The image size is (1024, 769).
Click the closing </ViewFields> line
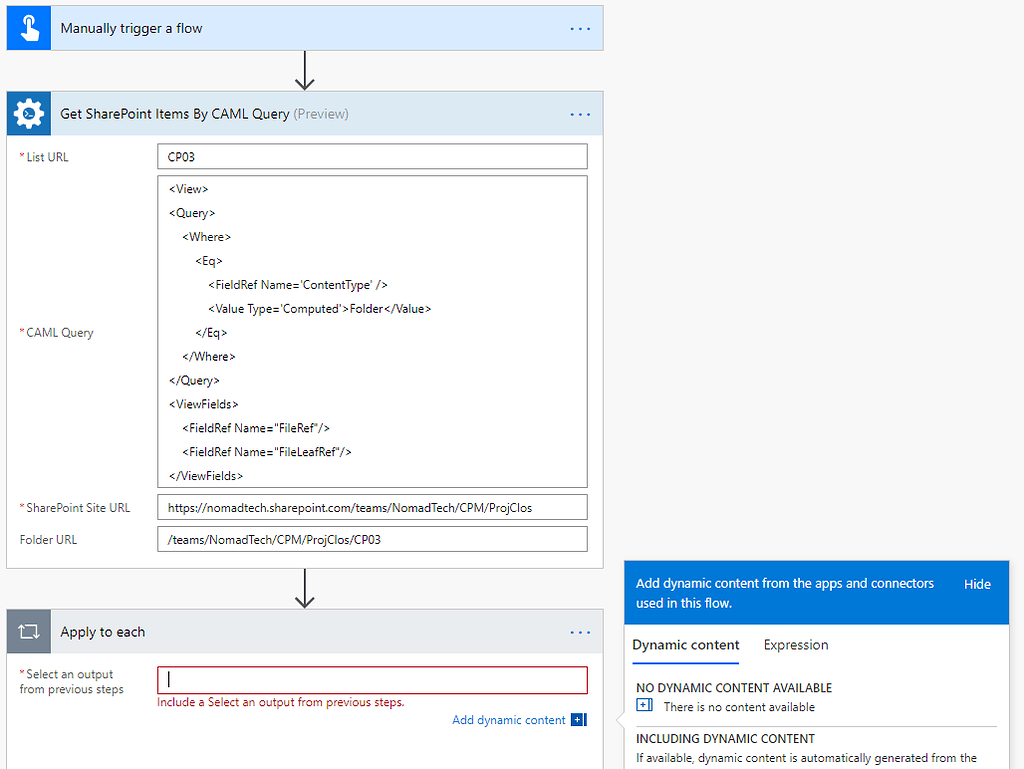tap(206, 476)
